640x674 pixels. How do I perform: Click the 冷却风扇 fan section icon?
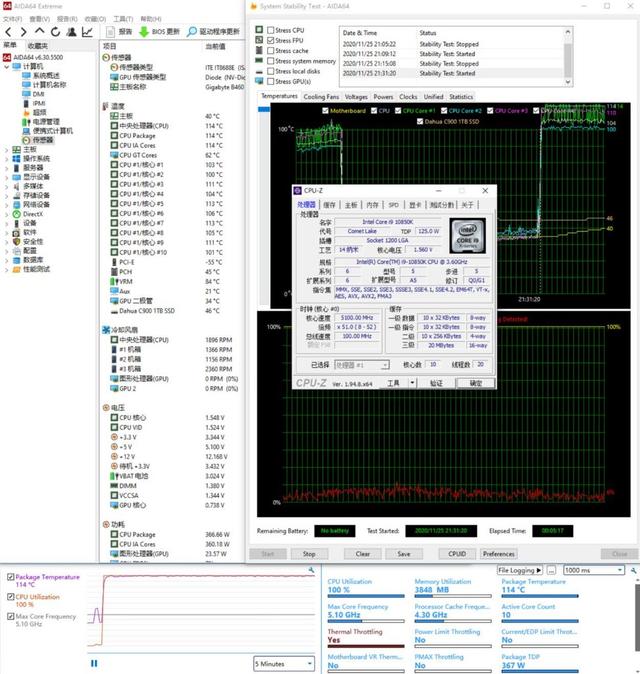click(106, 330)
